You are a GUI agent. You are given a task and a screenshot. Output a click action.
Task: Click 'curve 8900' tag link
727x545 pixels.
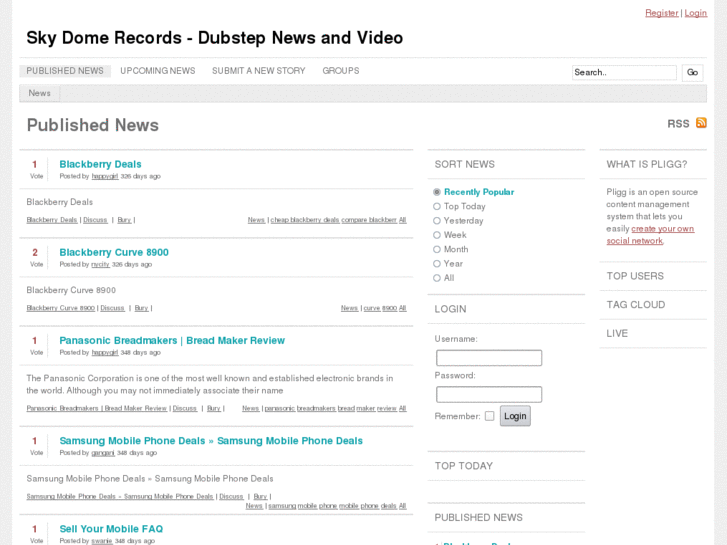pyautogui.click(x=380, y=308)
